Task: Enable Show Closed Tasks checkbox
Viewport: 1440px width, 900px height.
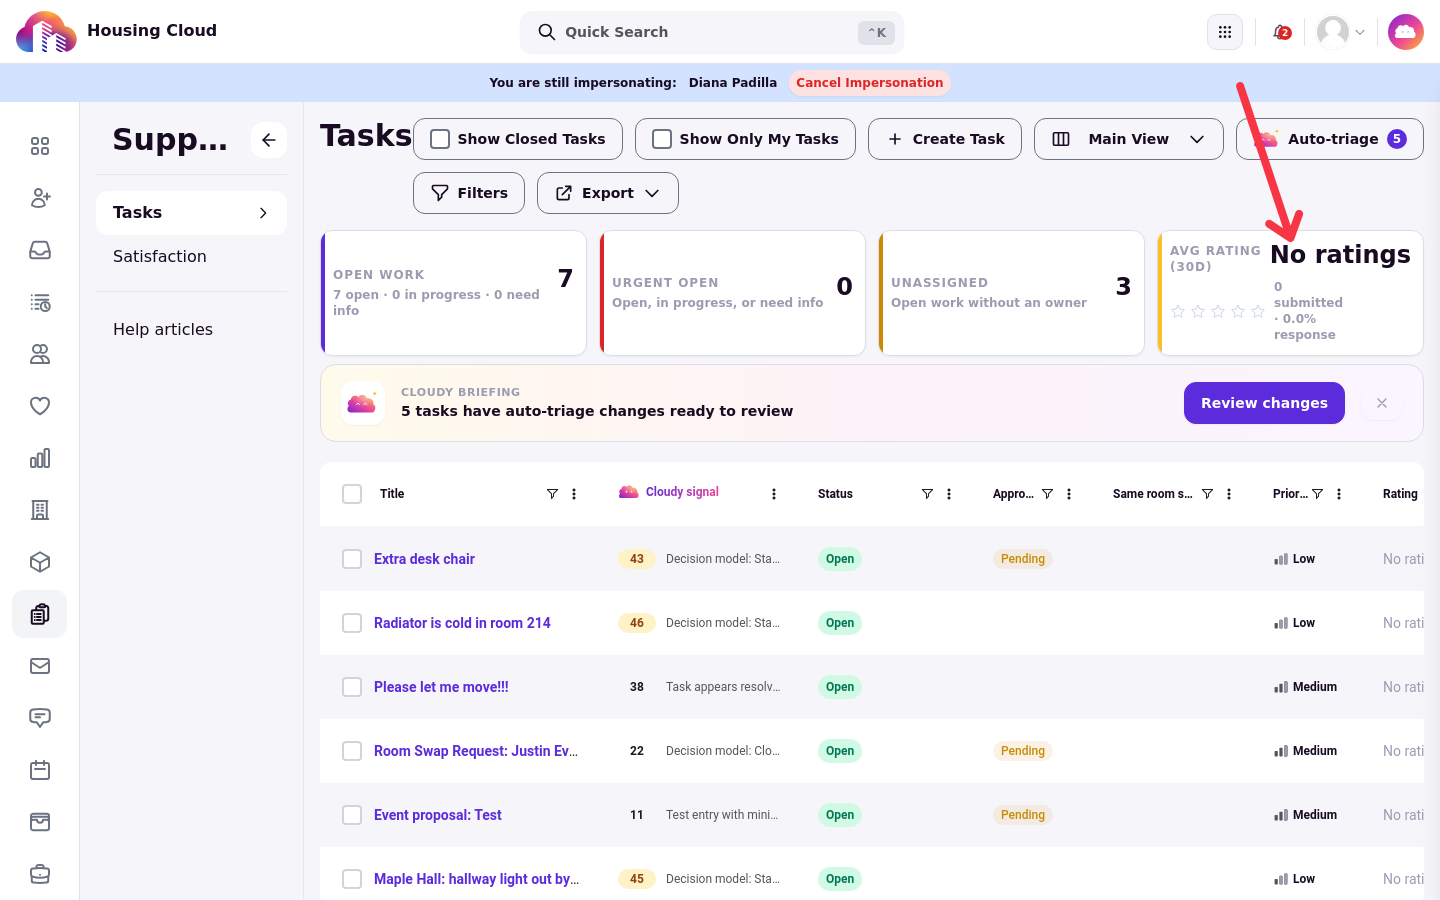Action: click(x=440, y=139)
